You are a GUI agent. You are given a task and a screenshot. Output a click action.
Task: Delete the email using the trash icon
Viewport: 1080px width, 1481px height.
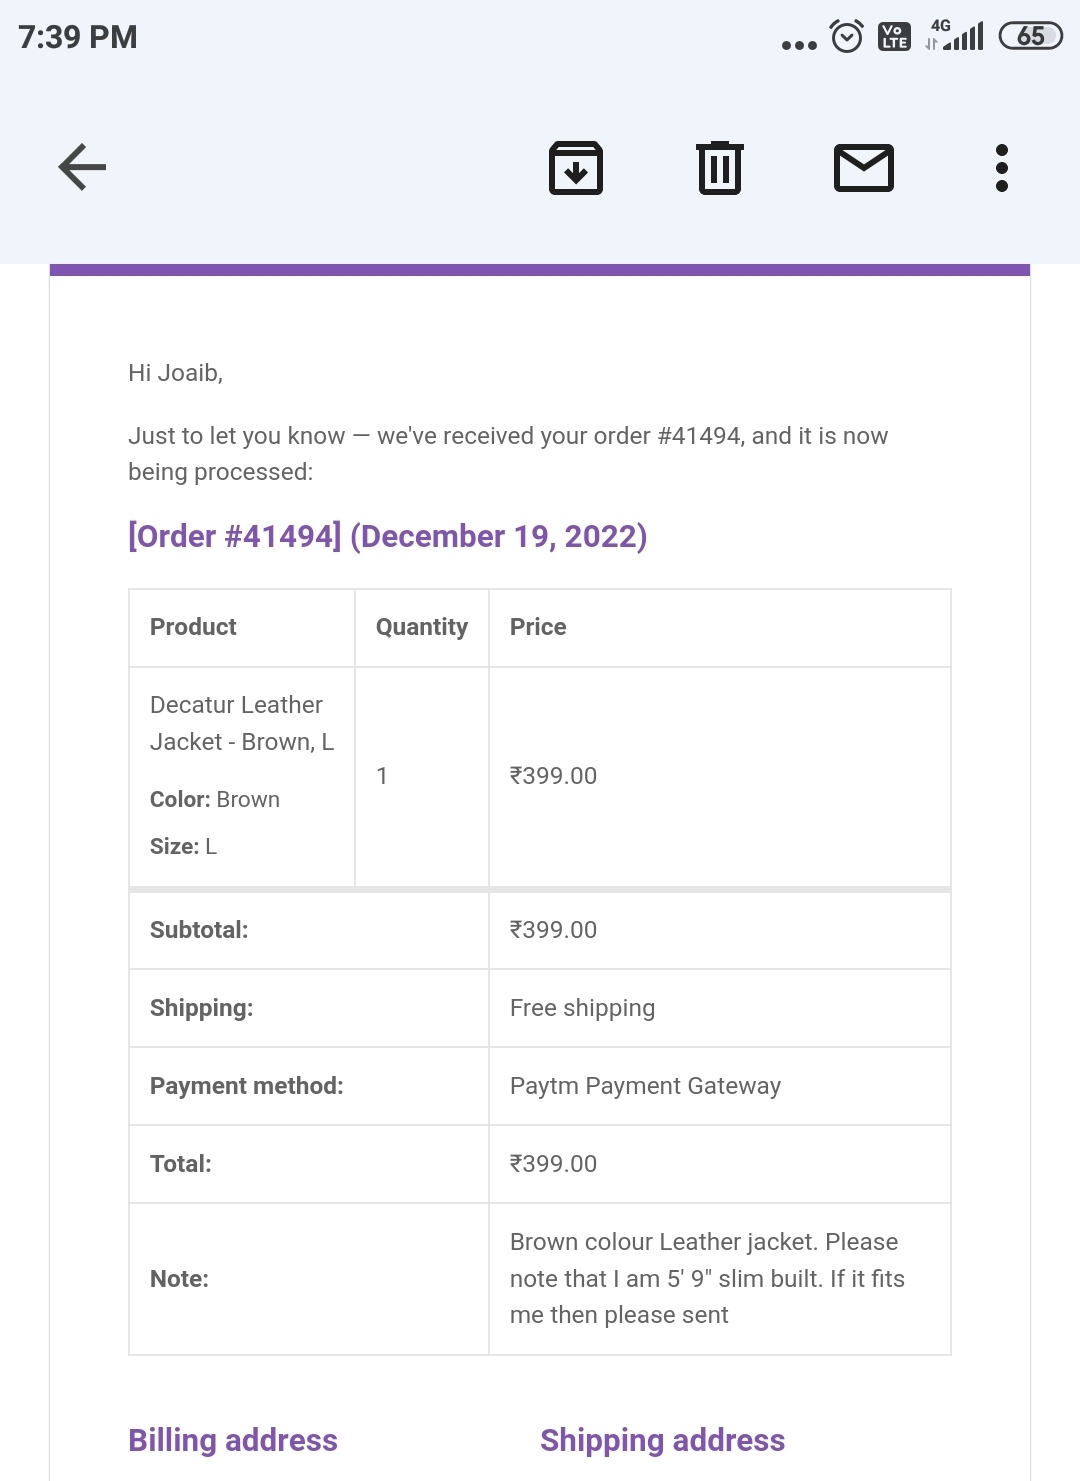(x=720, y=168)
